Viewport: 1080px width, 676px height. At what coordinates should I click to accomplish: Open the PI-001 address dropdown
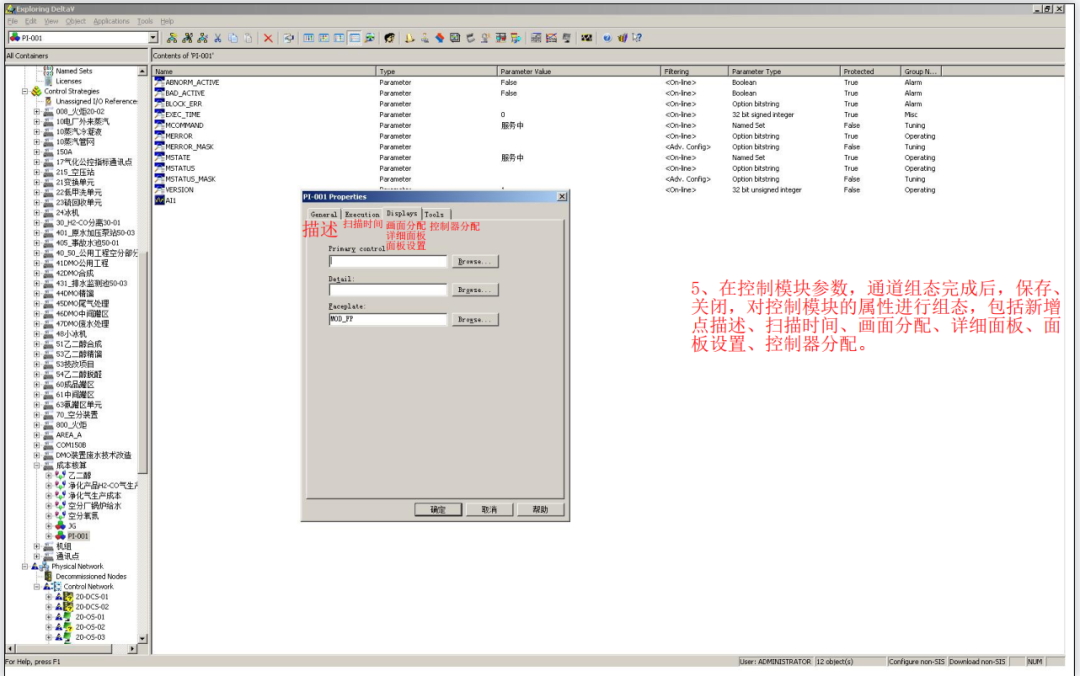click(x=153, y=38)
